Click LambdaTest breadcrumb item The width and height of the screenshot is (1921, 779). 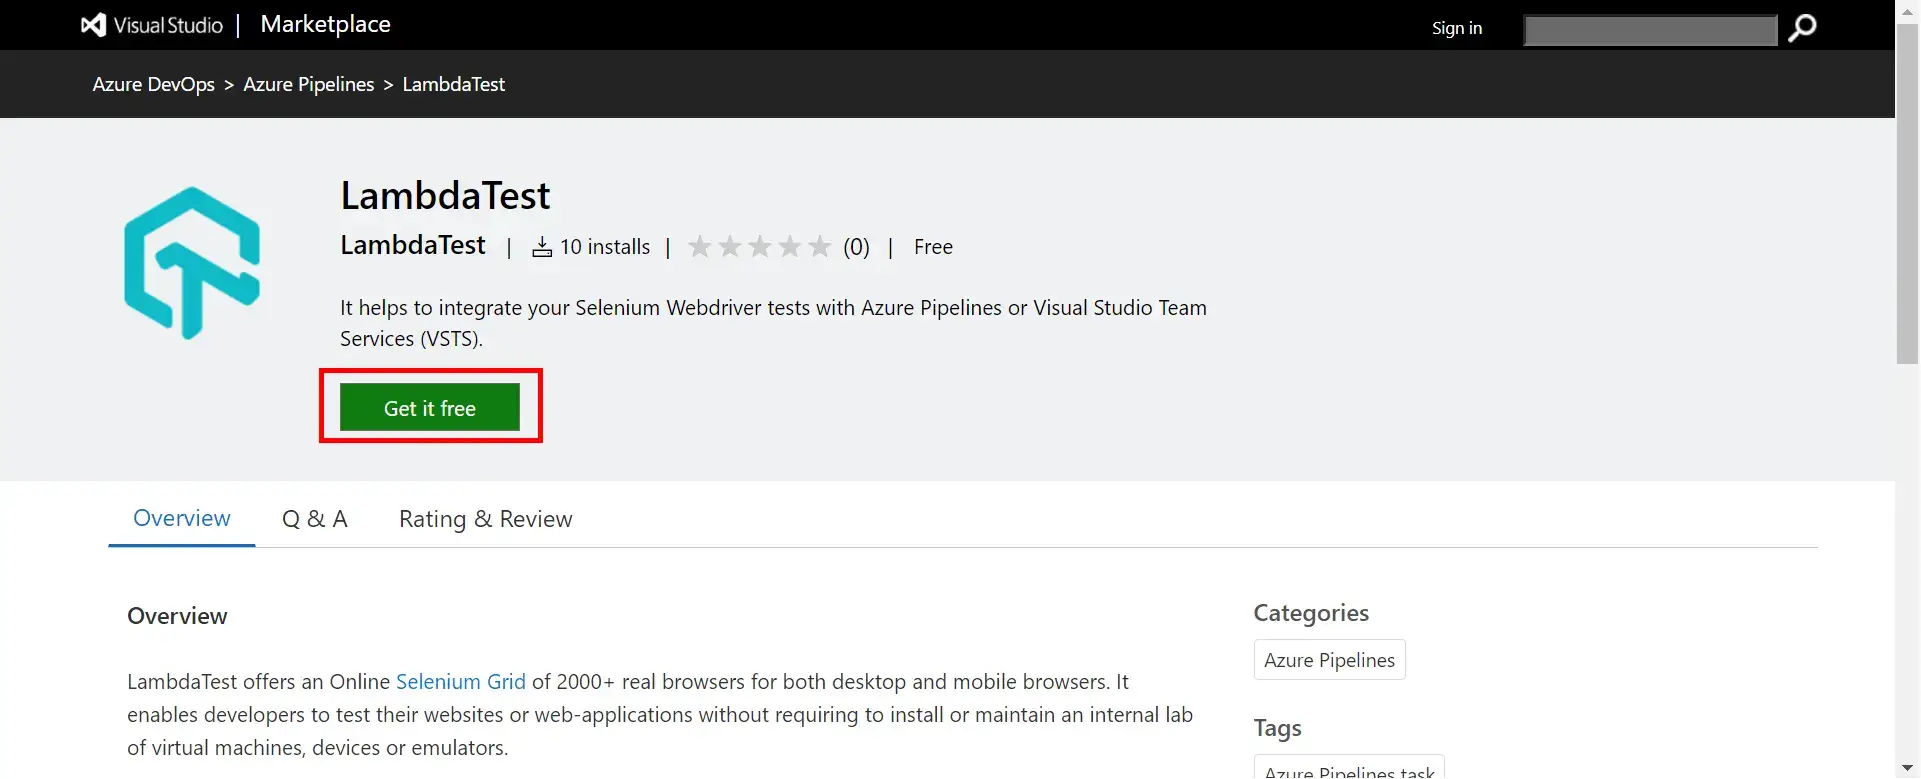[x=454, y=84]
